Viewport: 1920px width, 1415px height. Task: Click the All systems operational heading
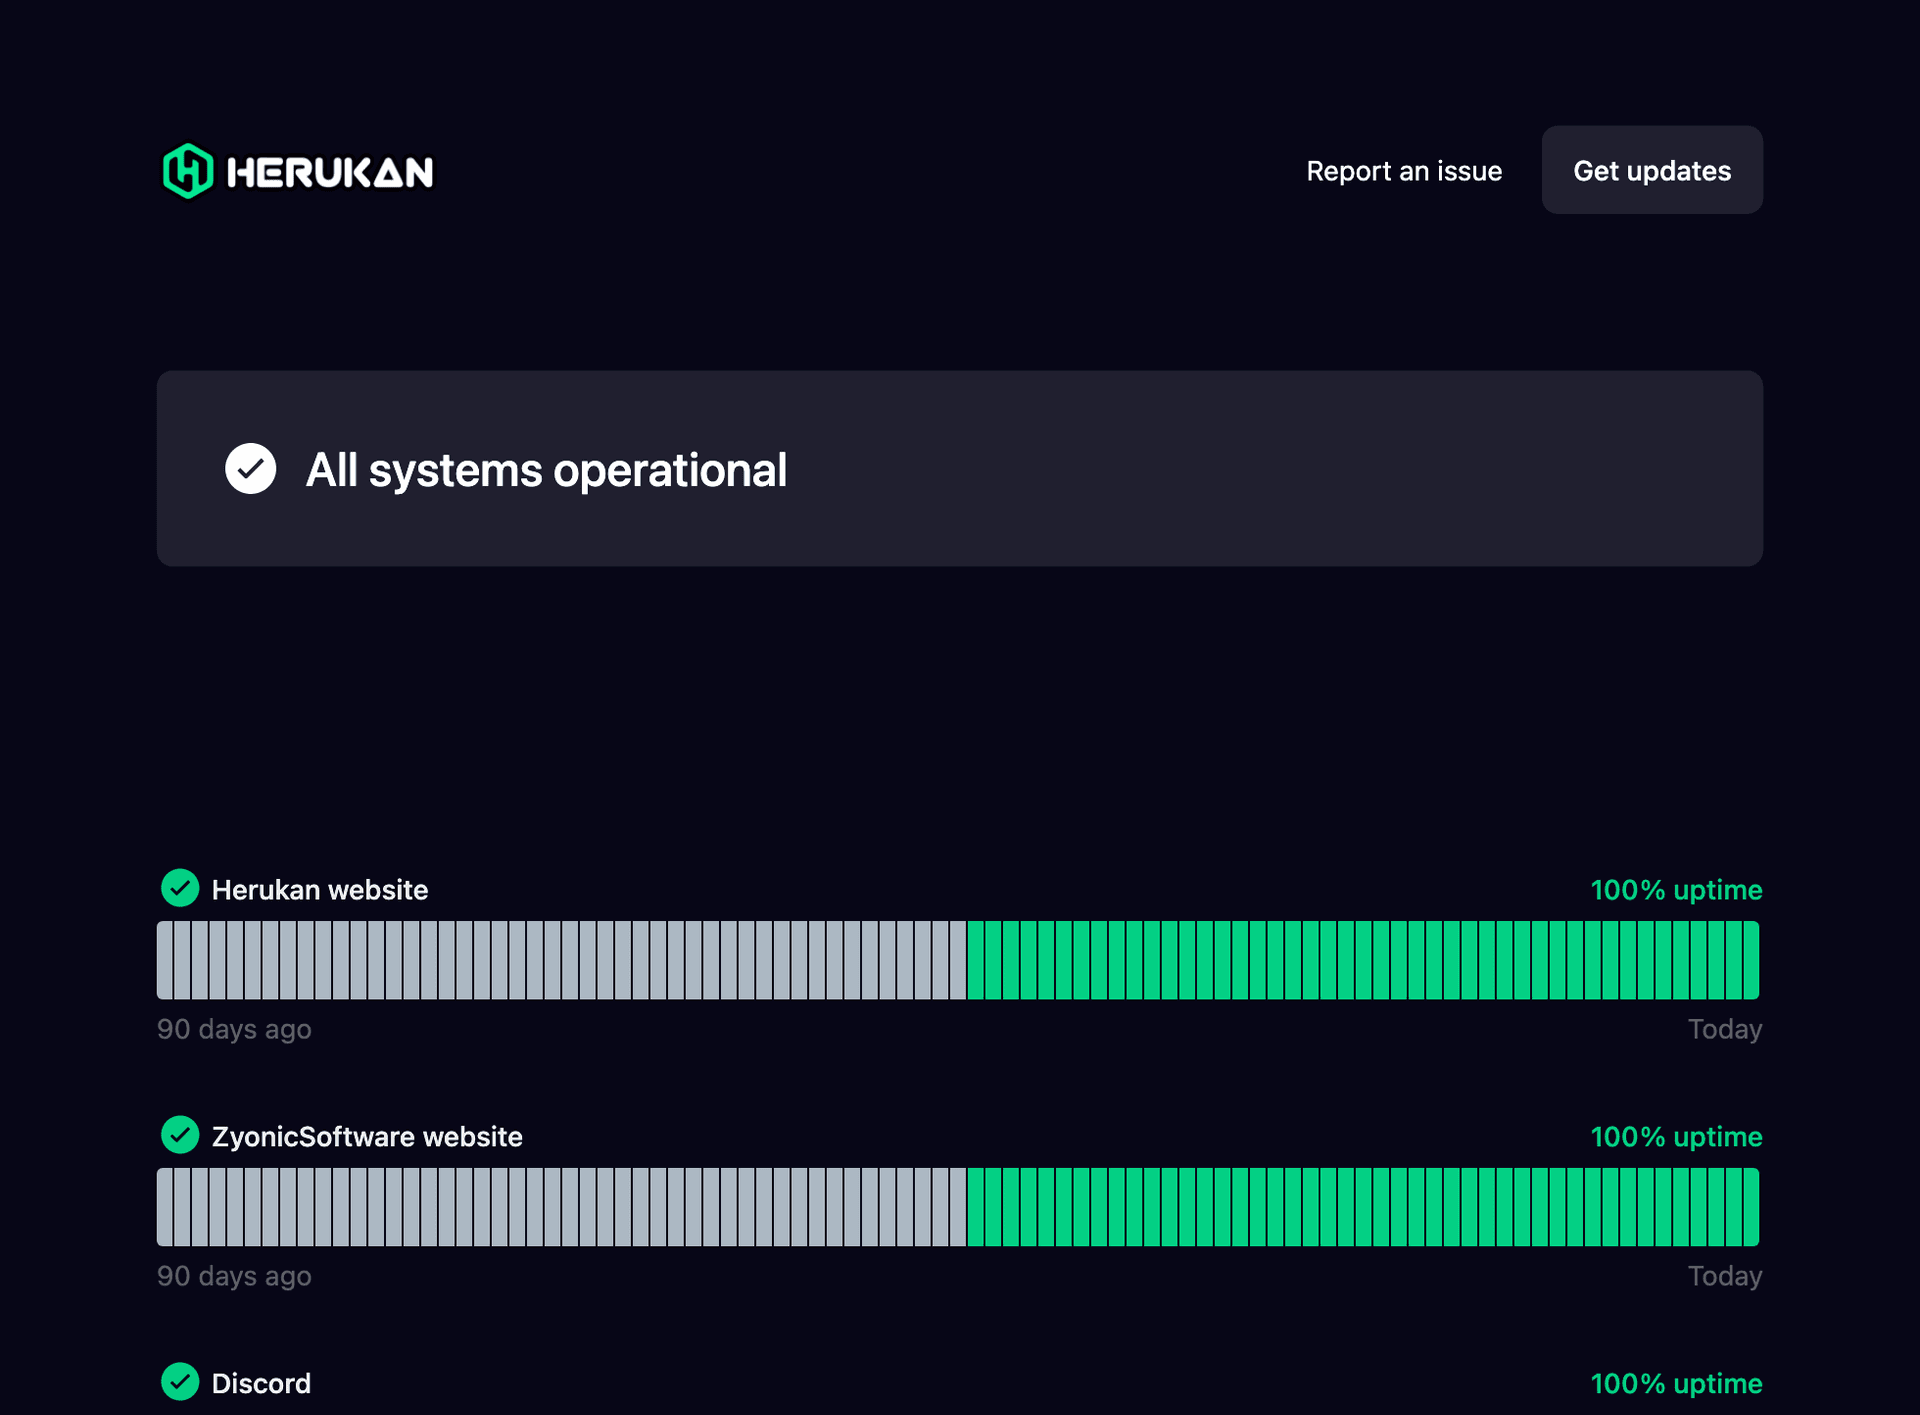(x=546, y=470)
